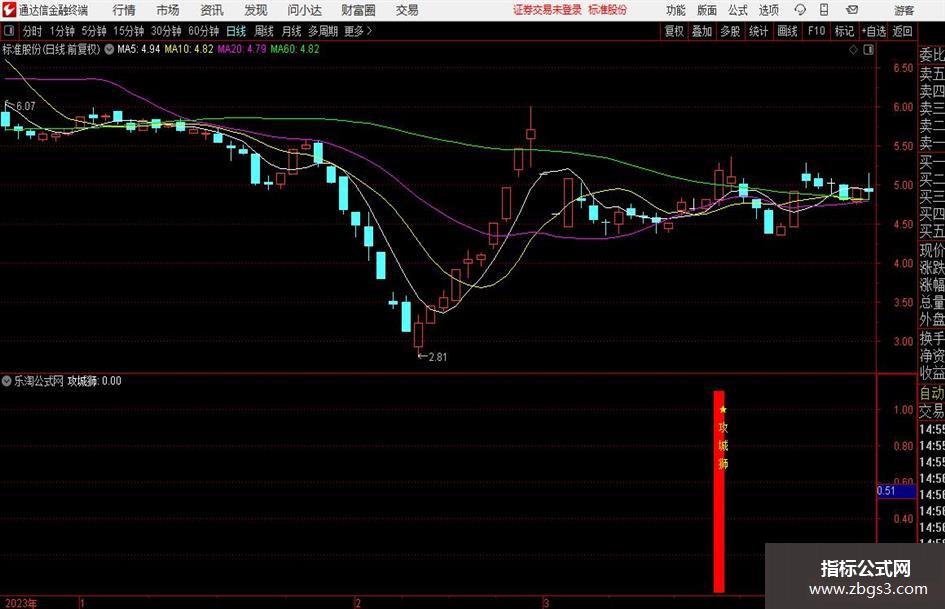
Task: Toggle the right info panel icon
Action: (x=868, y=50)
